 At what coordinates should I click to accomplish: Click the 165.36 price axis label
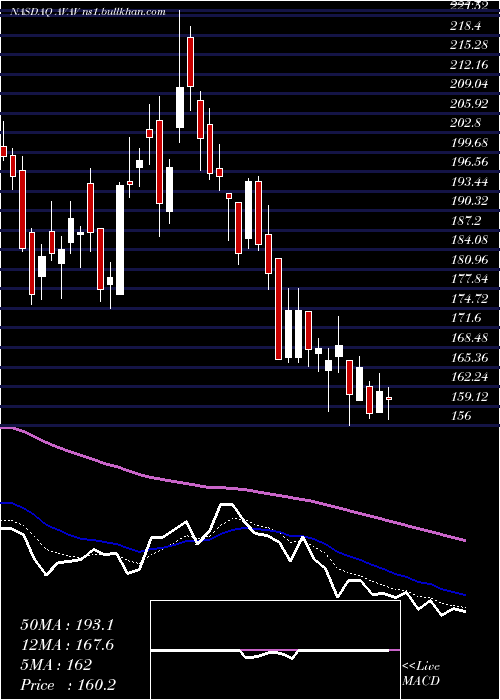coord(469,357)
